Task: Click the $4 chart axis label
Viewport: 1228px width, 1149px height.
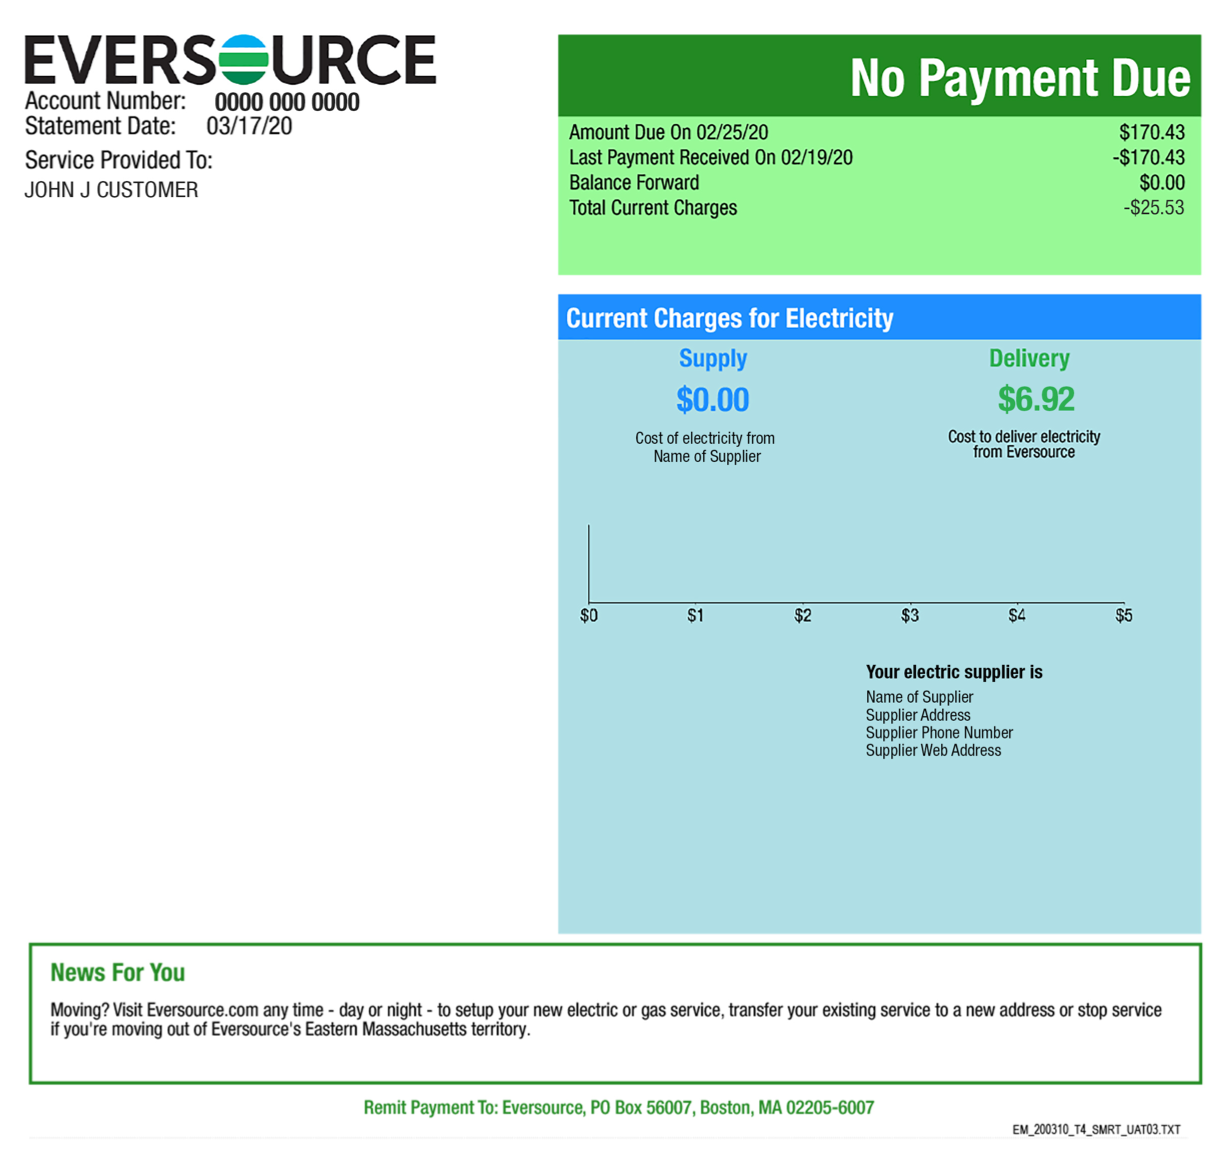Action: 1017,616
